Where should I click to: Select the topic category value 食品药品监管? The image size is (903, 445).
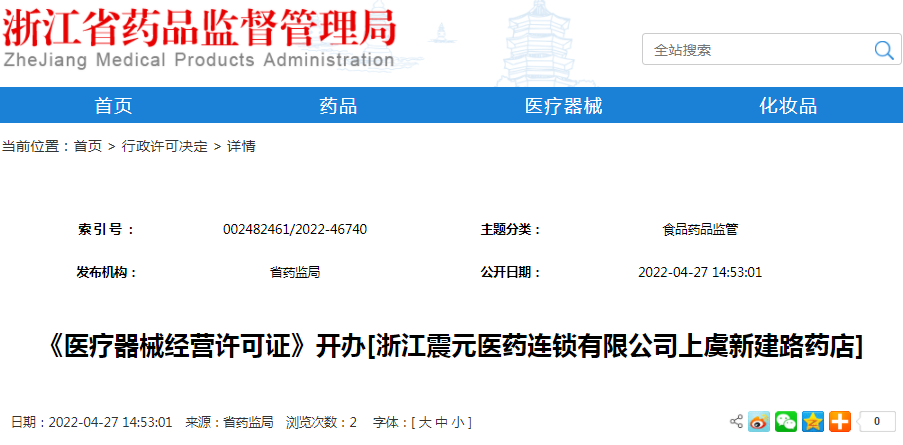(x=700, y=230)
